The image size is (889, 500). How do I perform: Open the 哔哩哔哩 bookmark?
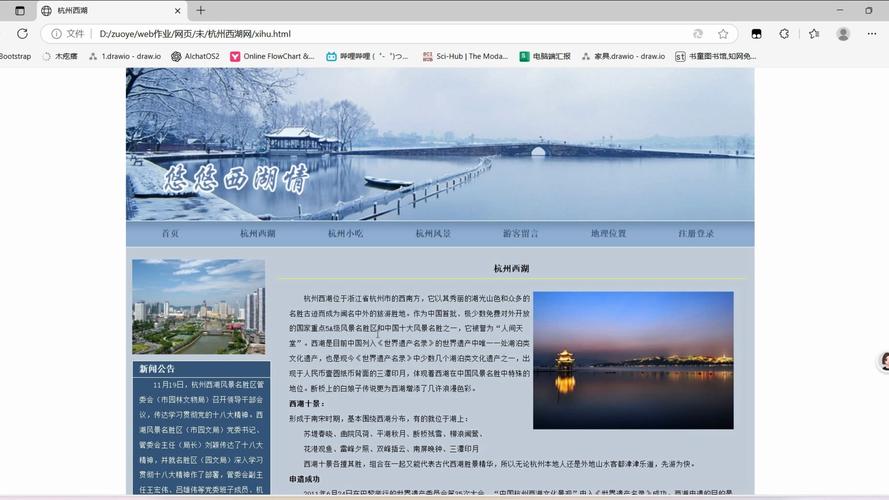[x=367, y=56]
